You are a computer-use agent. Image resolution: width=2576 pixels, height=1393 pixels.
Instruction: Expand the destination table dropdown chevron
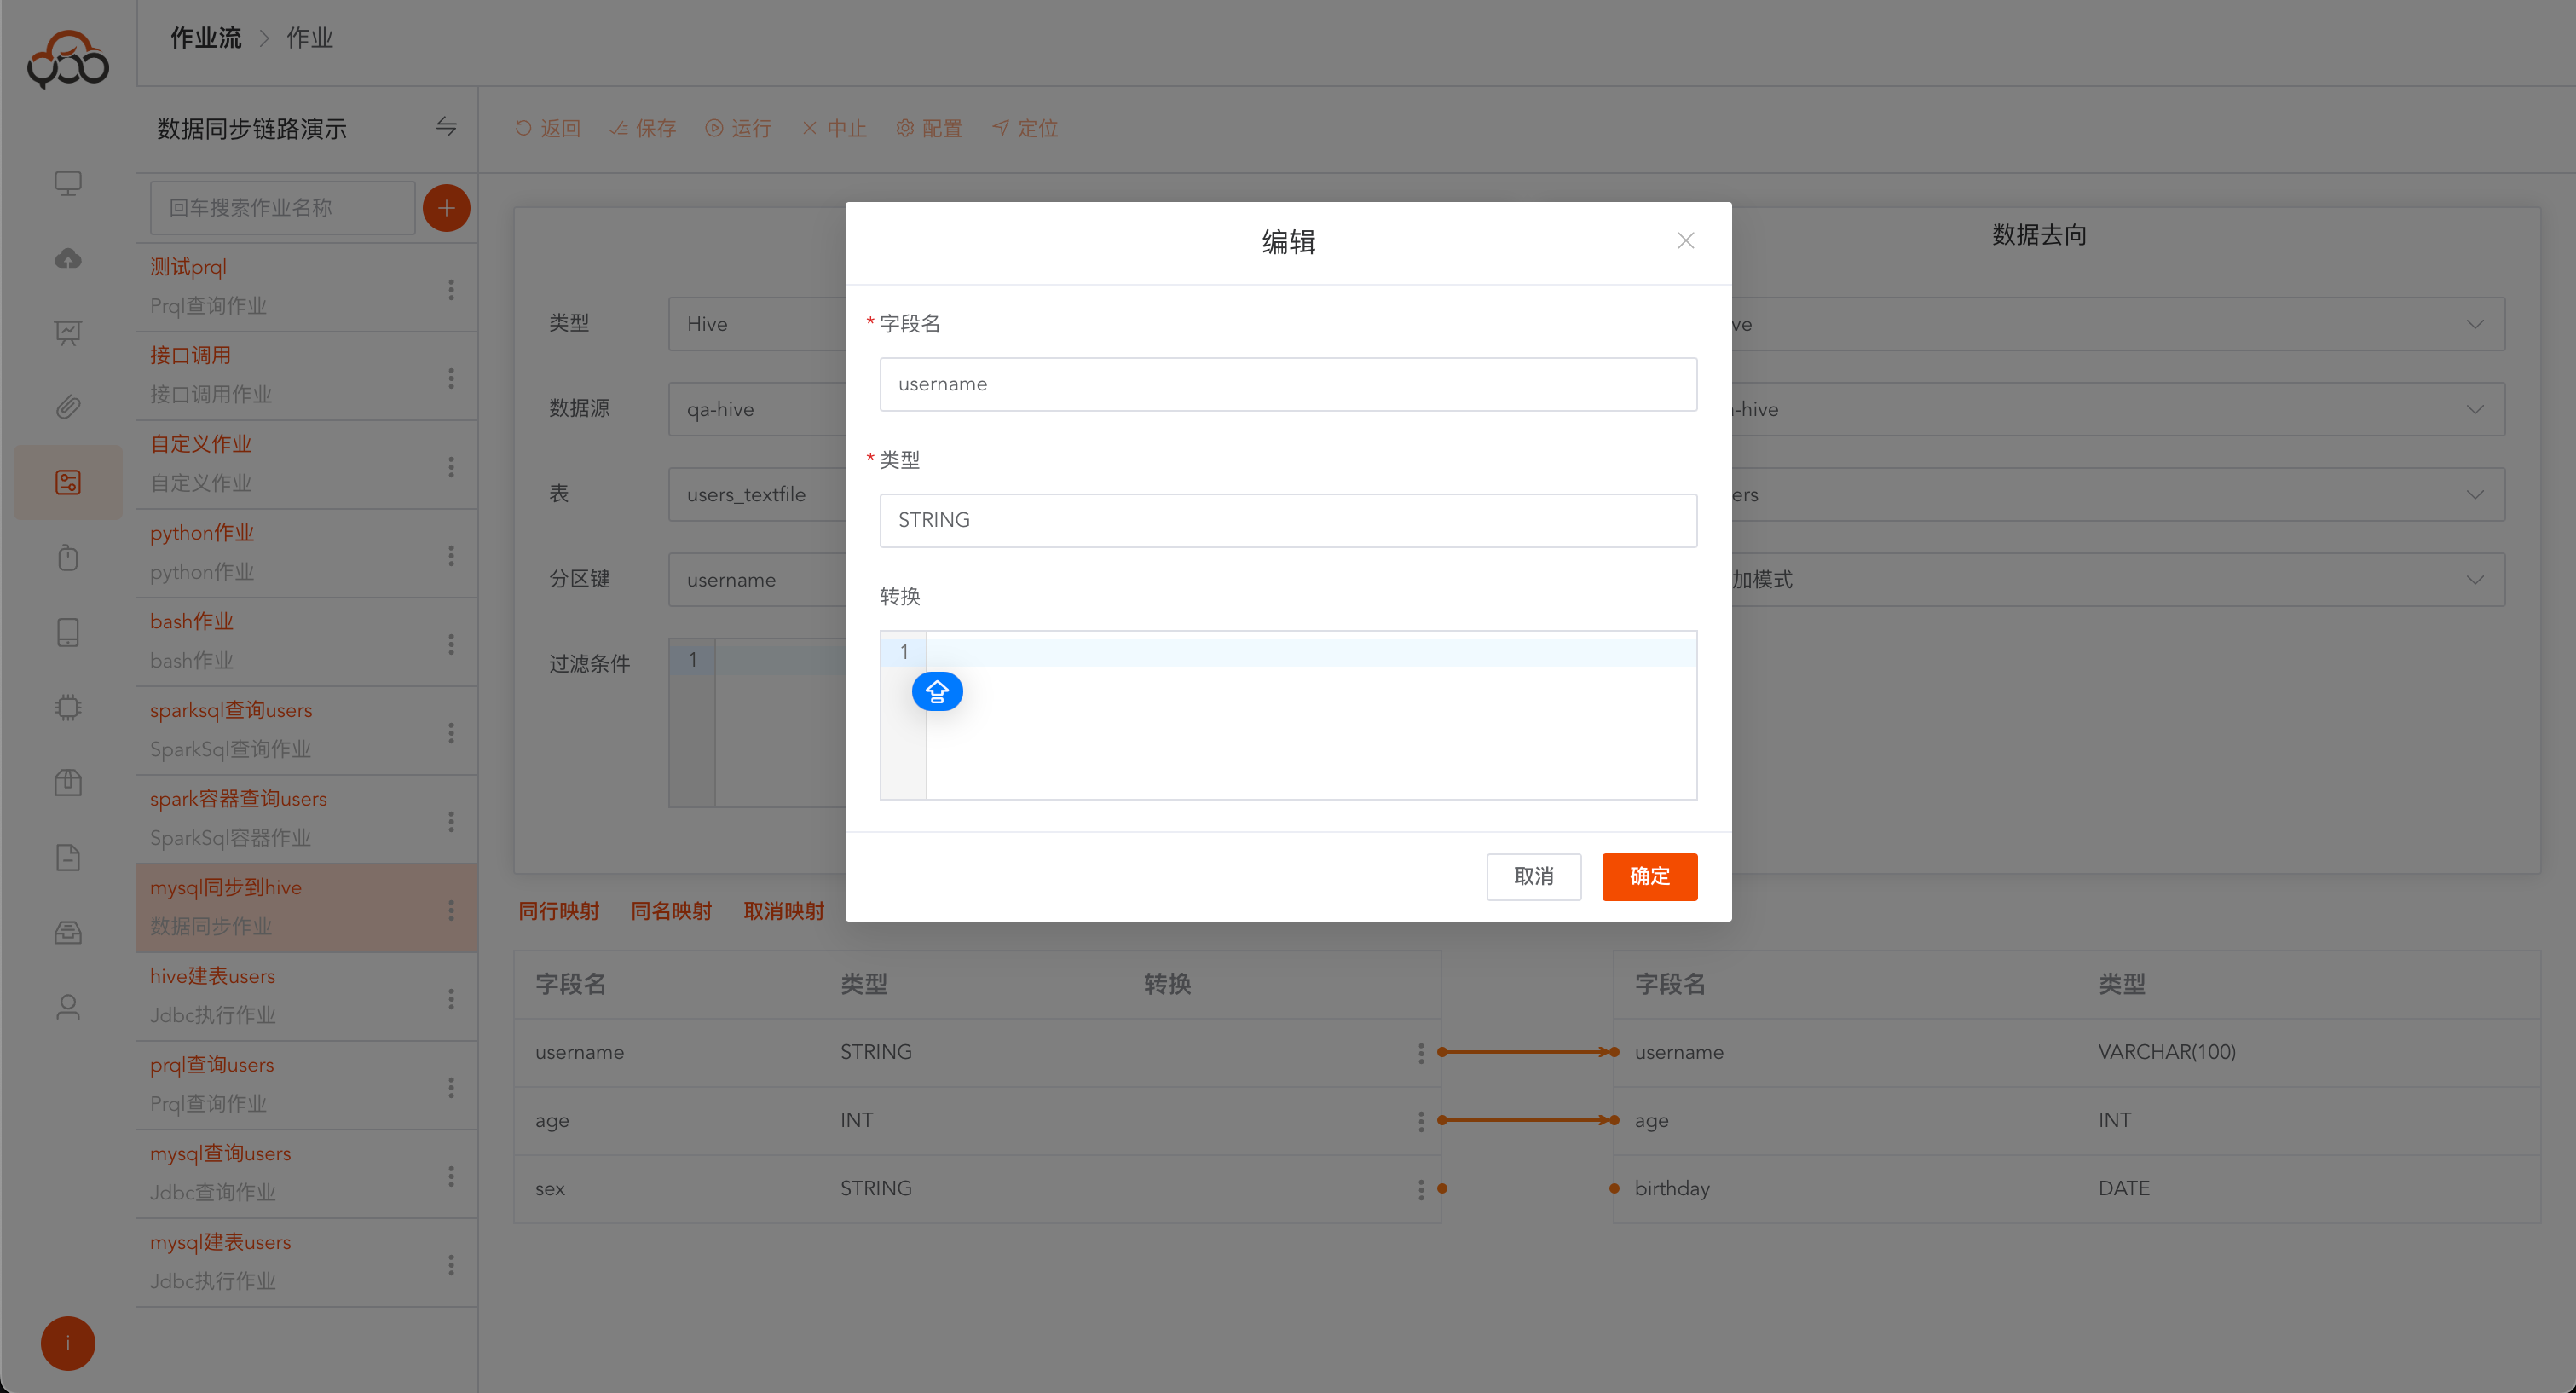click(x=2474, y=495)
